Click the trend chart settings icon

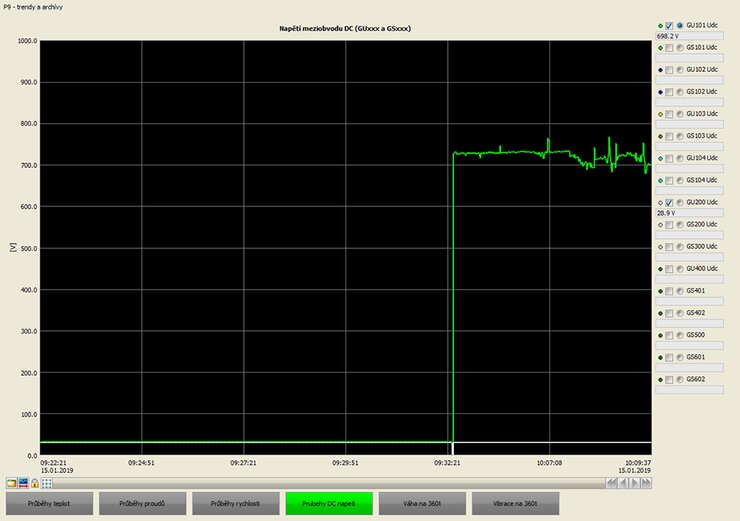23,483
